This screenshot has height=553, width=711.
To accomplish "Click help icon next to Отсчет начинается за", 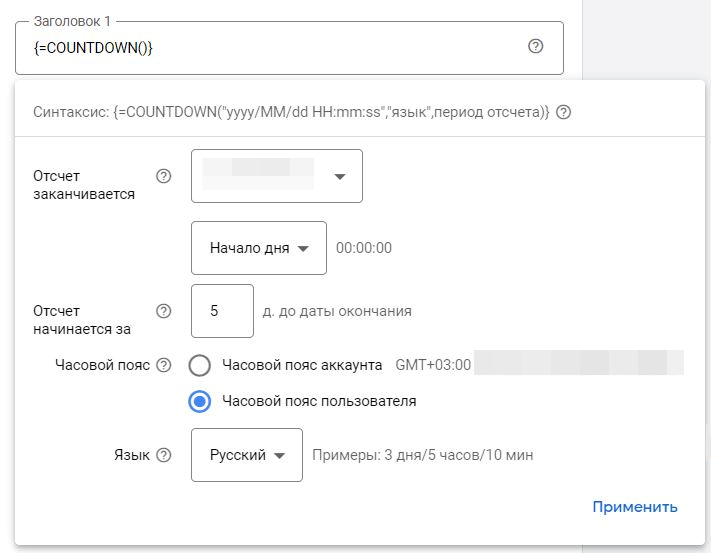I will [164, 311].
